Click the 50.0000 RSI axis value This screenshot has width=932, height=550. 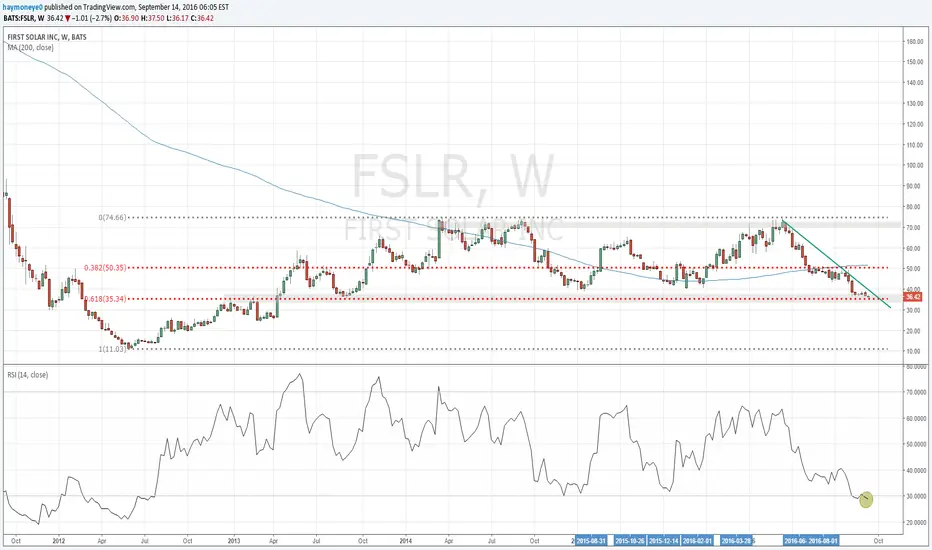click(916, 445)
